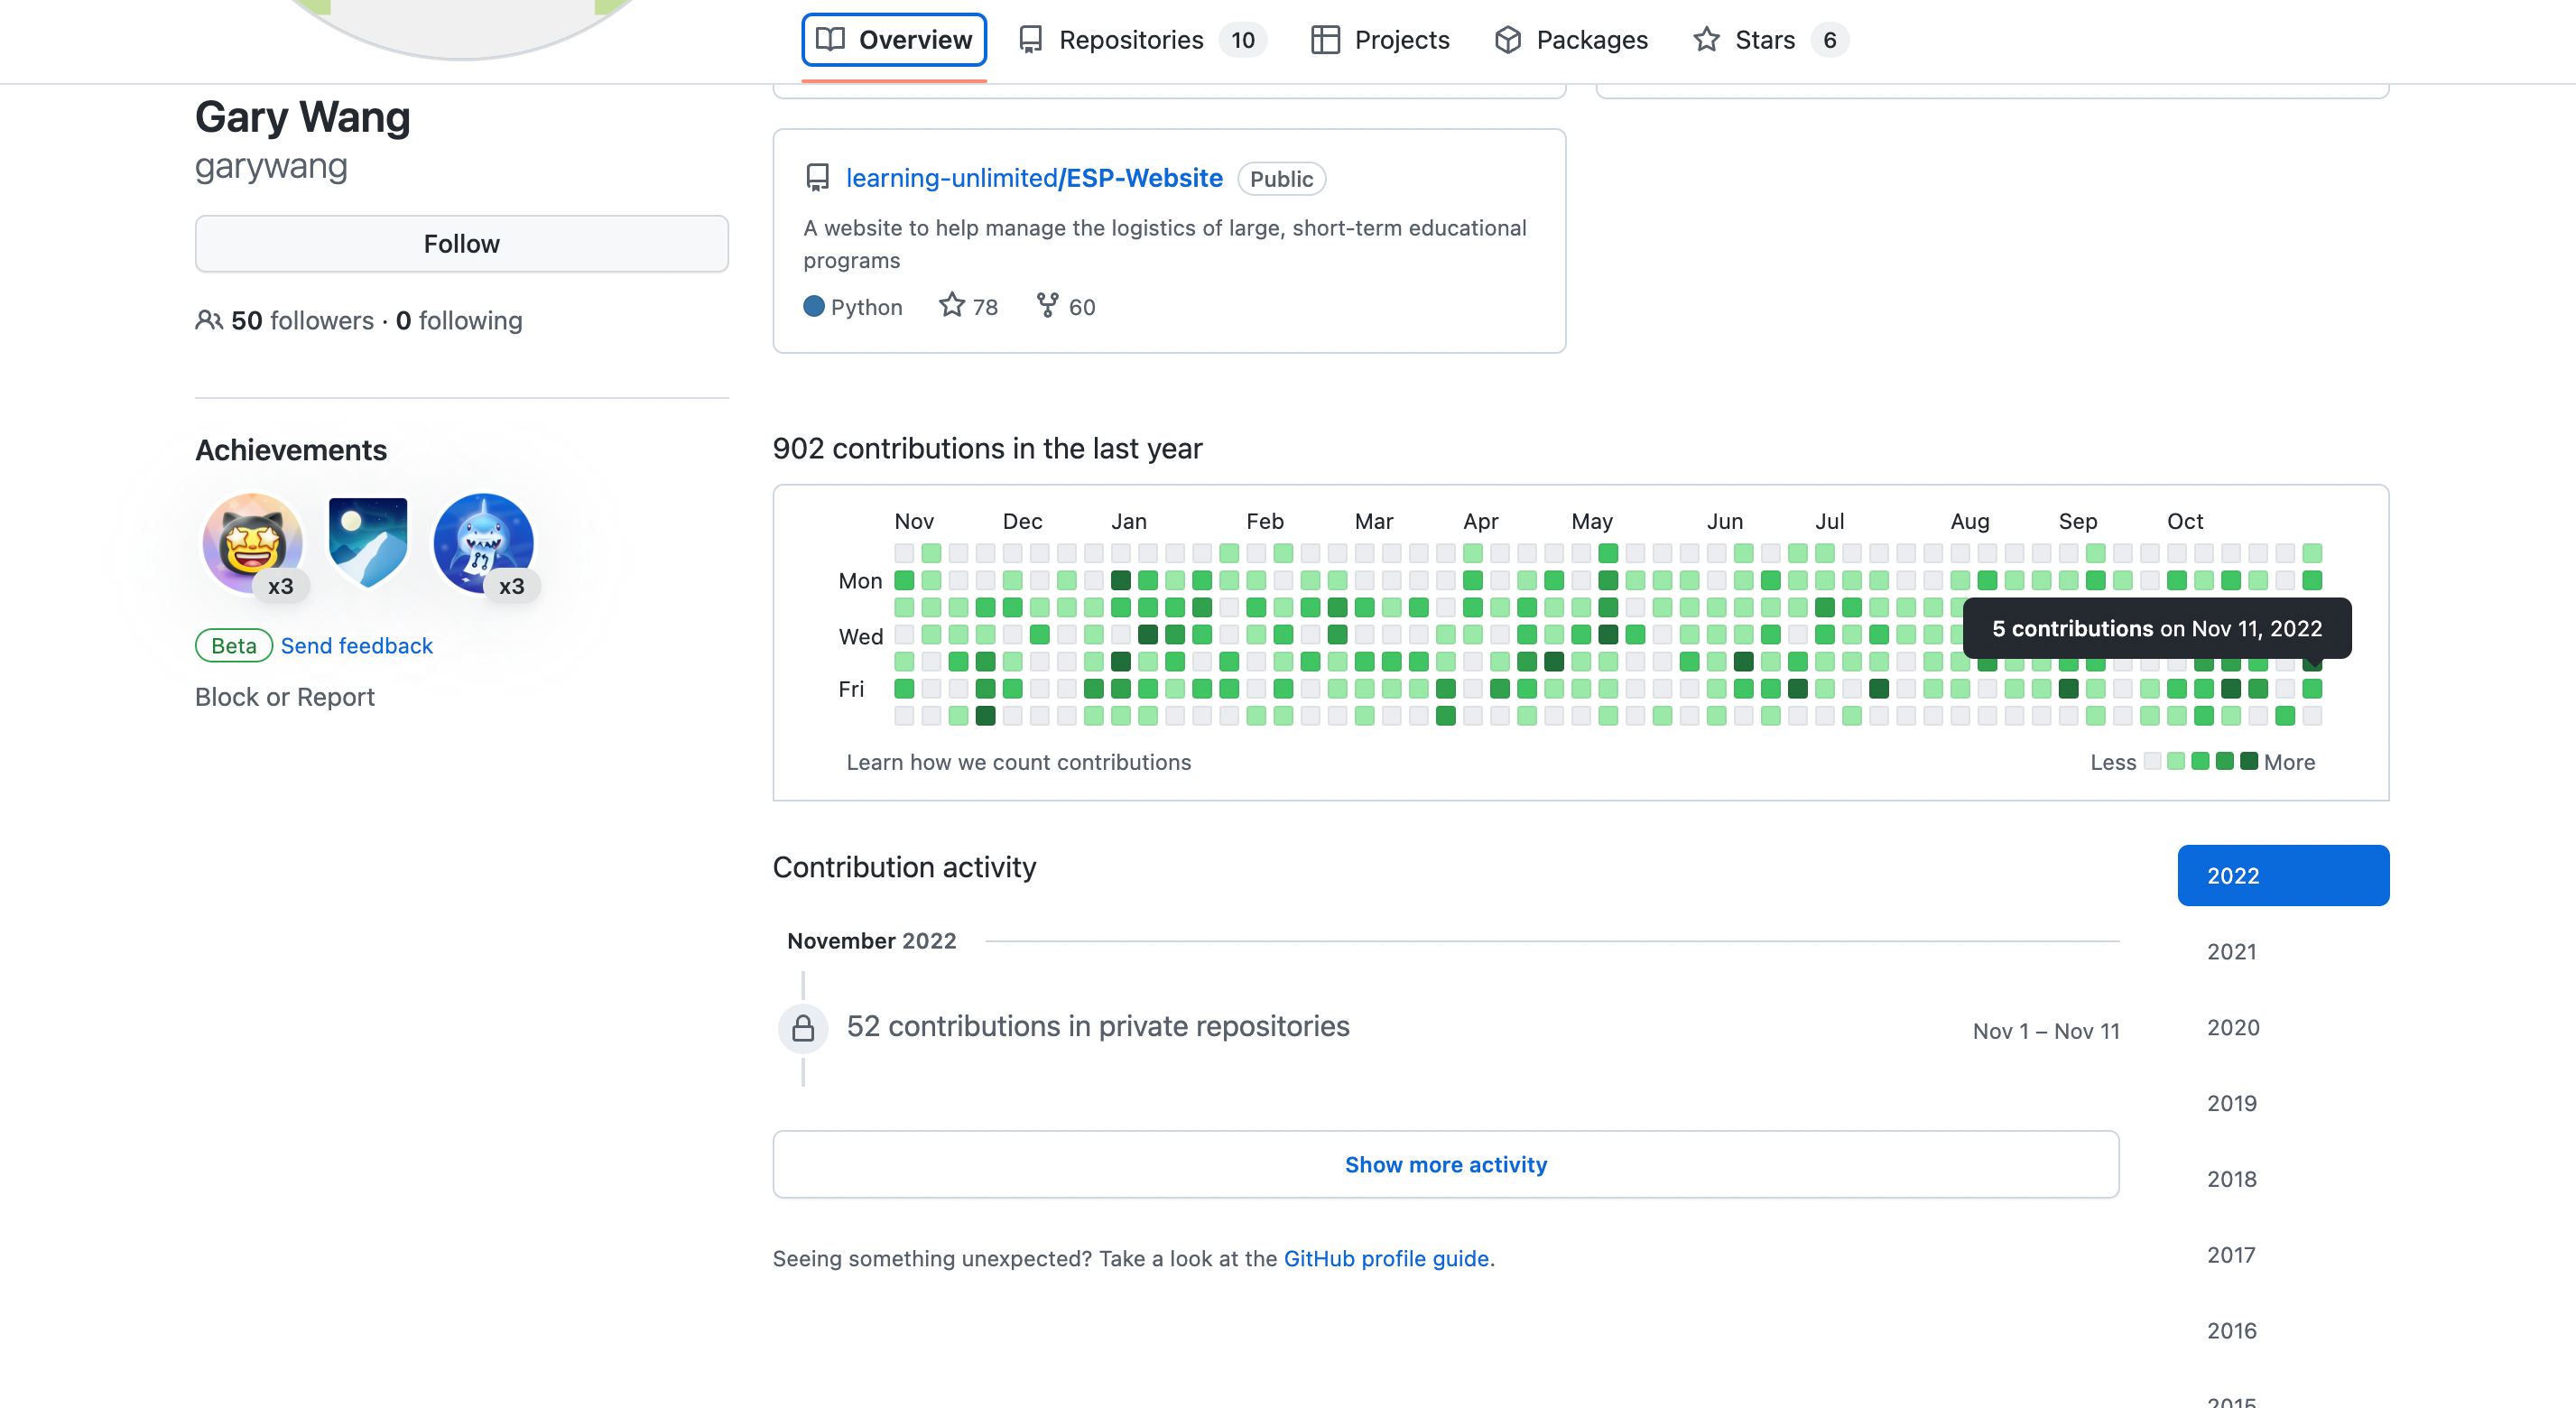Click the Projects table icon

click(x=1325, y=40)
